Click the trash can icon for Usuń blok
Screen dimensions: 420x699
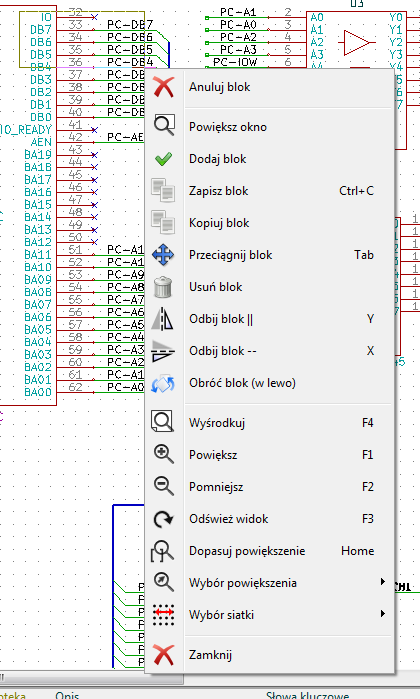click(x=163, y=287)
